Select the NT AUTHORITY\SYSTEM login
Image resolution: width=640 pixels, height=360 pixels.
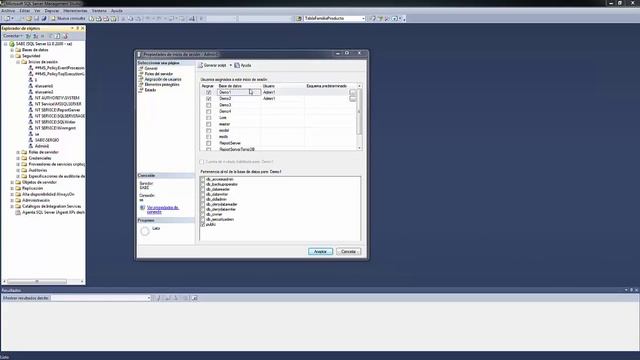[x=57, y=98]
